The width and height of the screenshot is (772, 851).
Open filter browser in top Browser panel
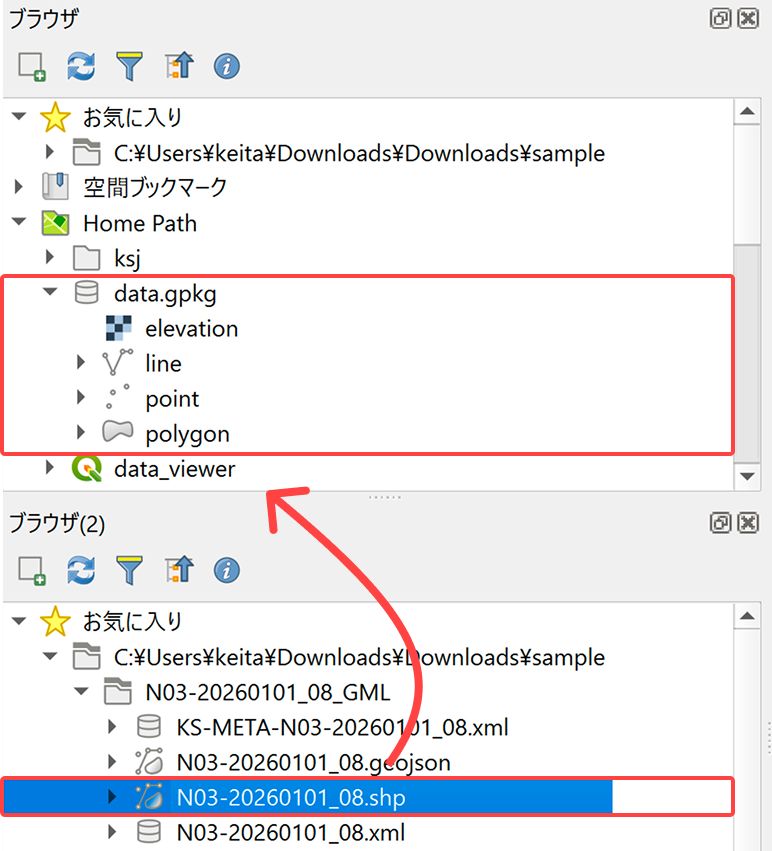coord(129,67)
